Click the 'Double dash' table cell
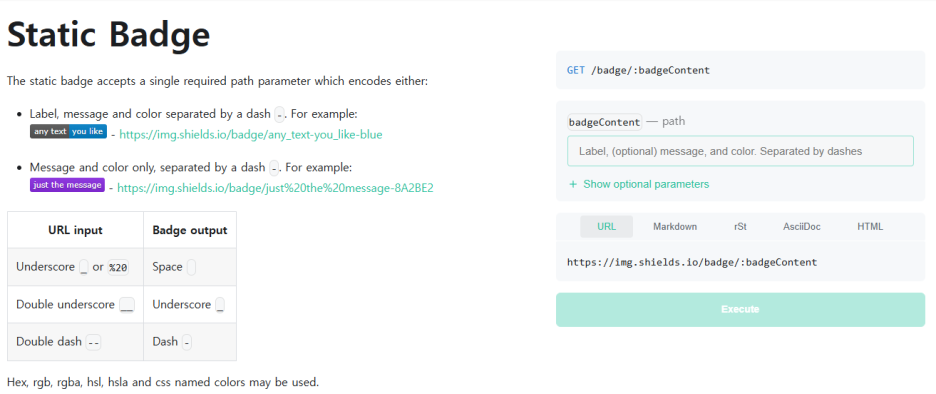Viewport: 936px width, 394px height. tap(75, 341)
